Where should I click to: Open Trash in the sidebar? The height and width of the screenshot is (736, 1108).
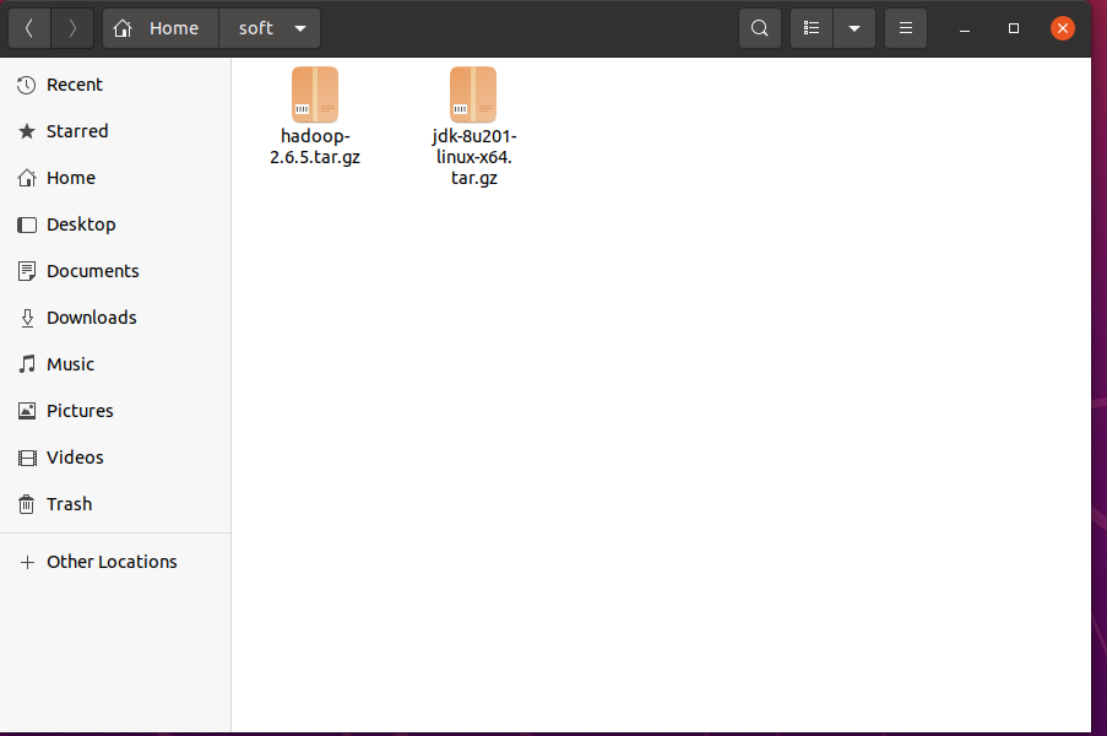[x=115, y=504]
